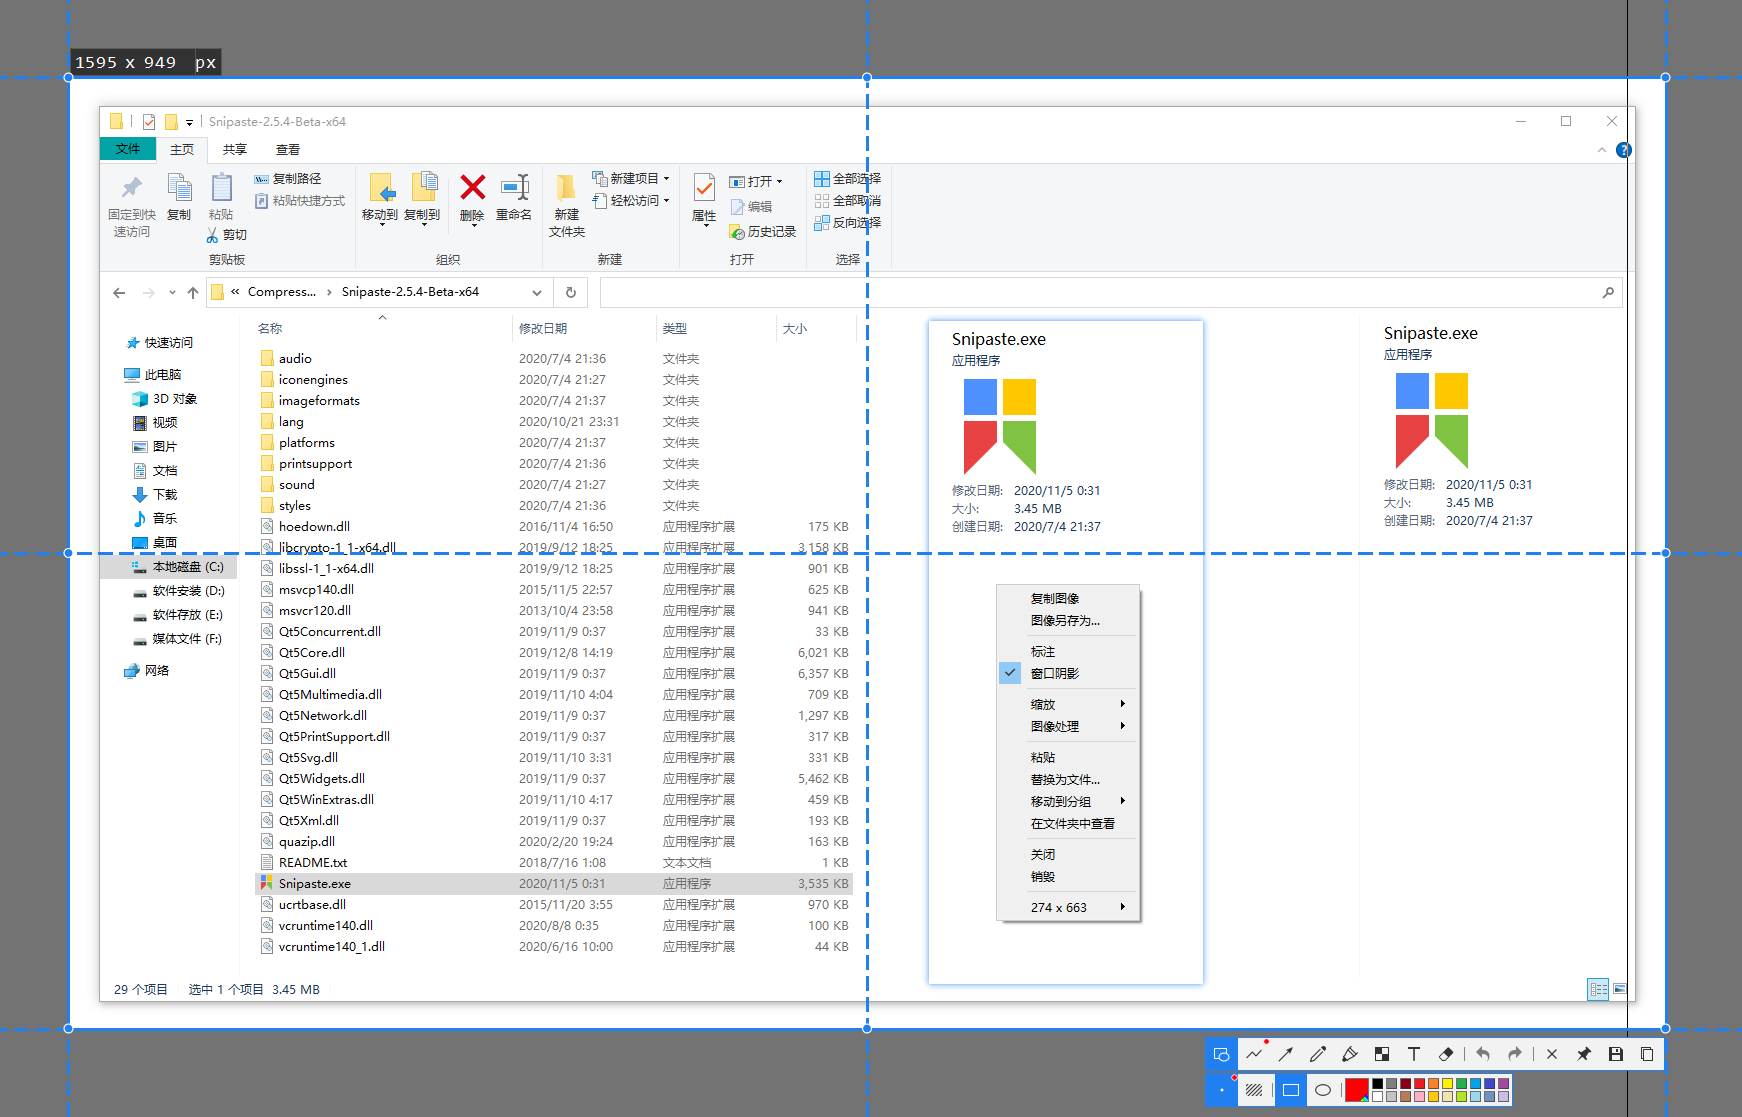Select the text annotation tool
The height and width of the screenshot is (1117, 1742).
(1414, 1054)
